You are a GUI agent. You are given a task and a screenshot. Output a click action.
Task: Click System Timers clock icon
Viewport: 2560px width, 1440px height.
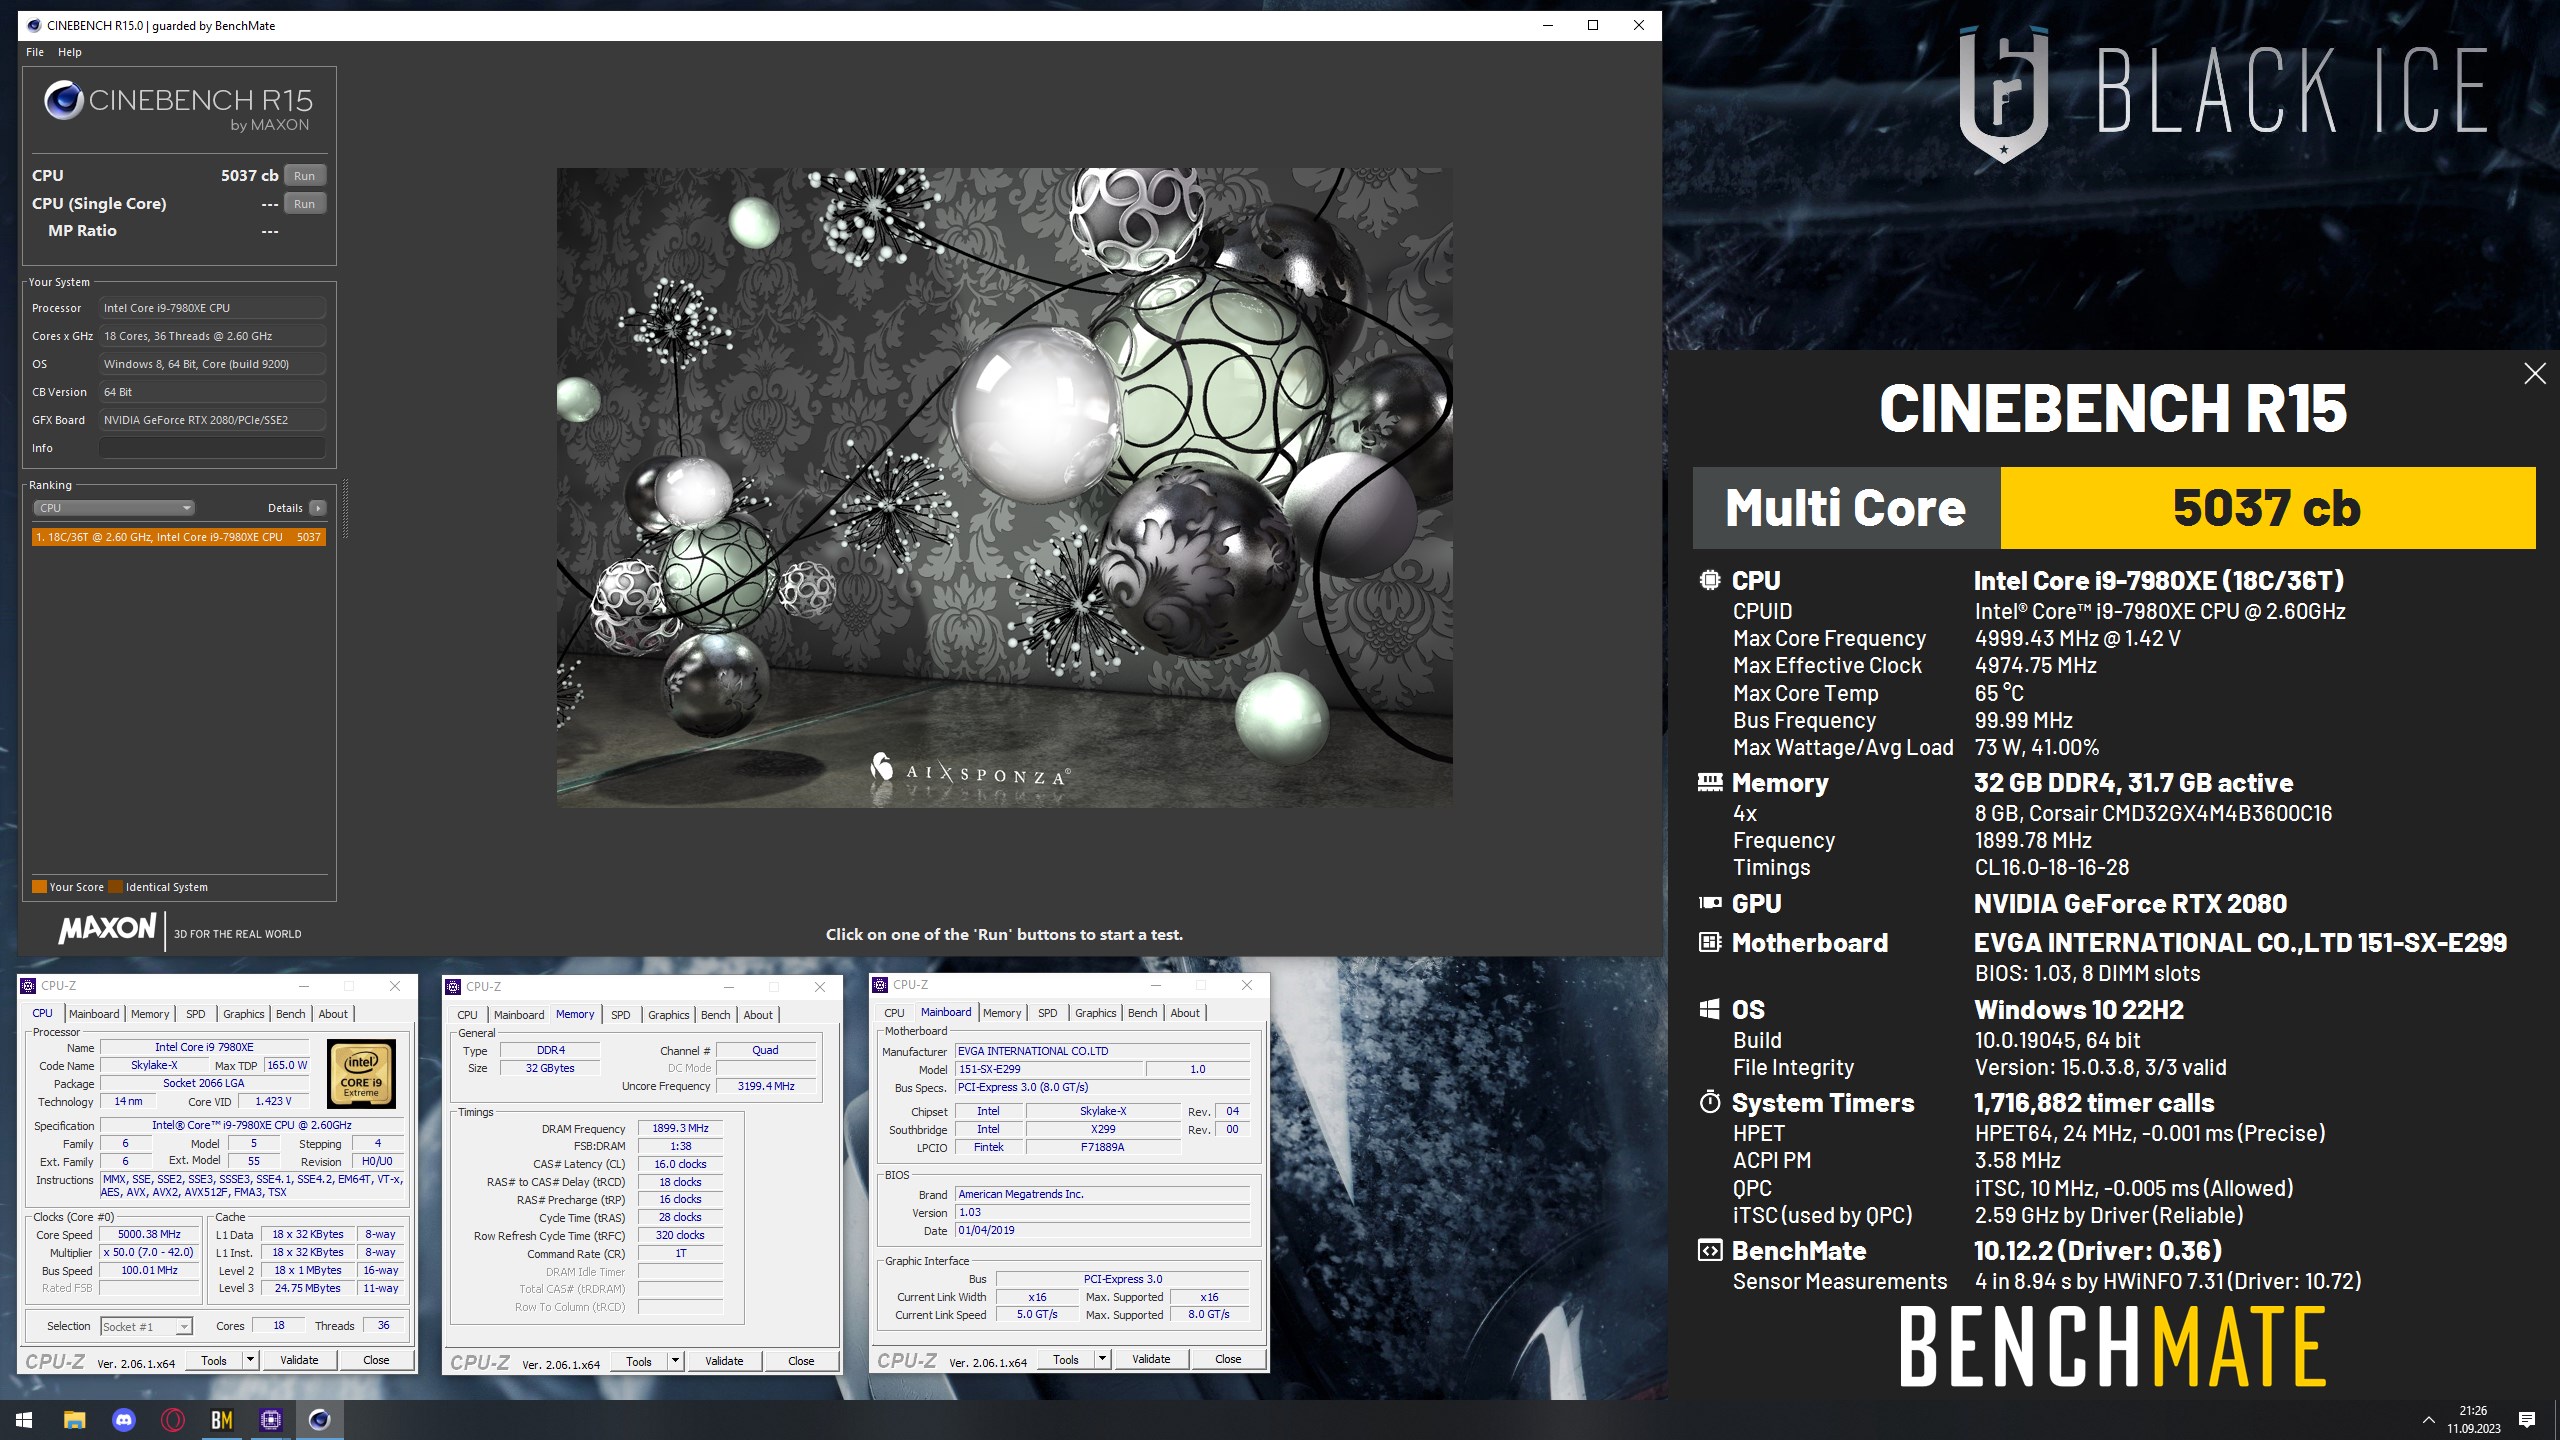pos(1710,1102)
